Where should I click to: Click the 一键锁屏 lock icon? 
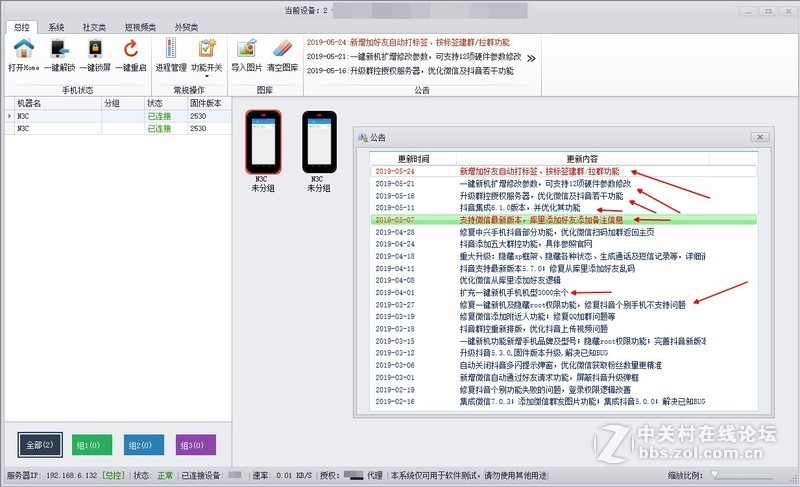95,49
